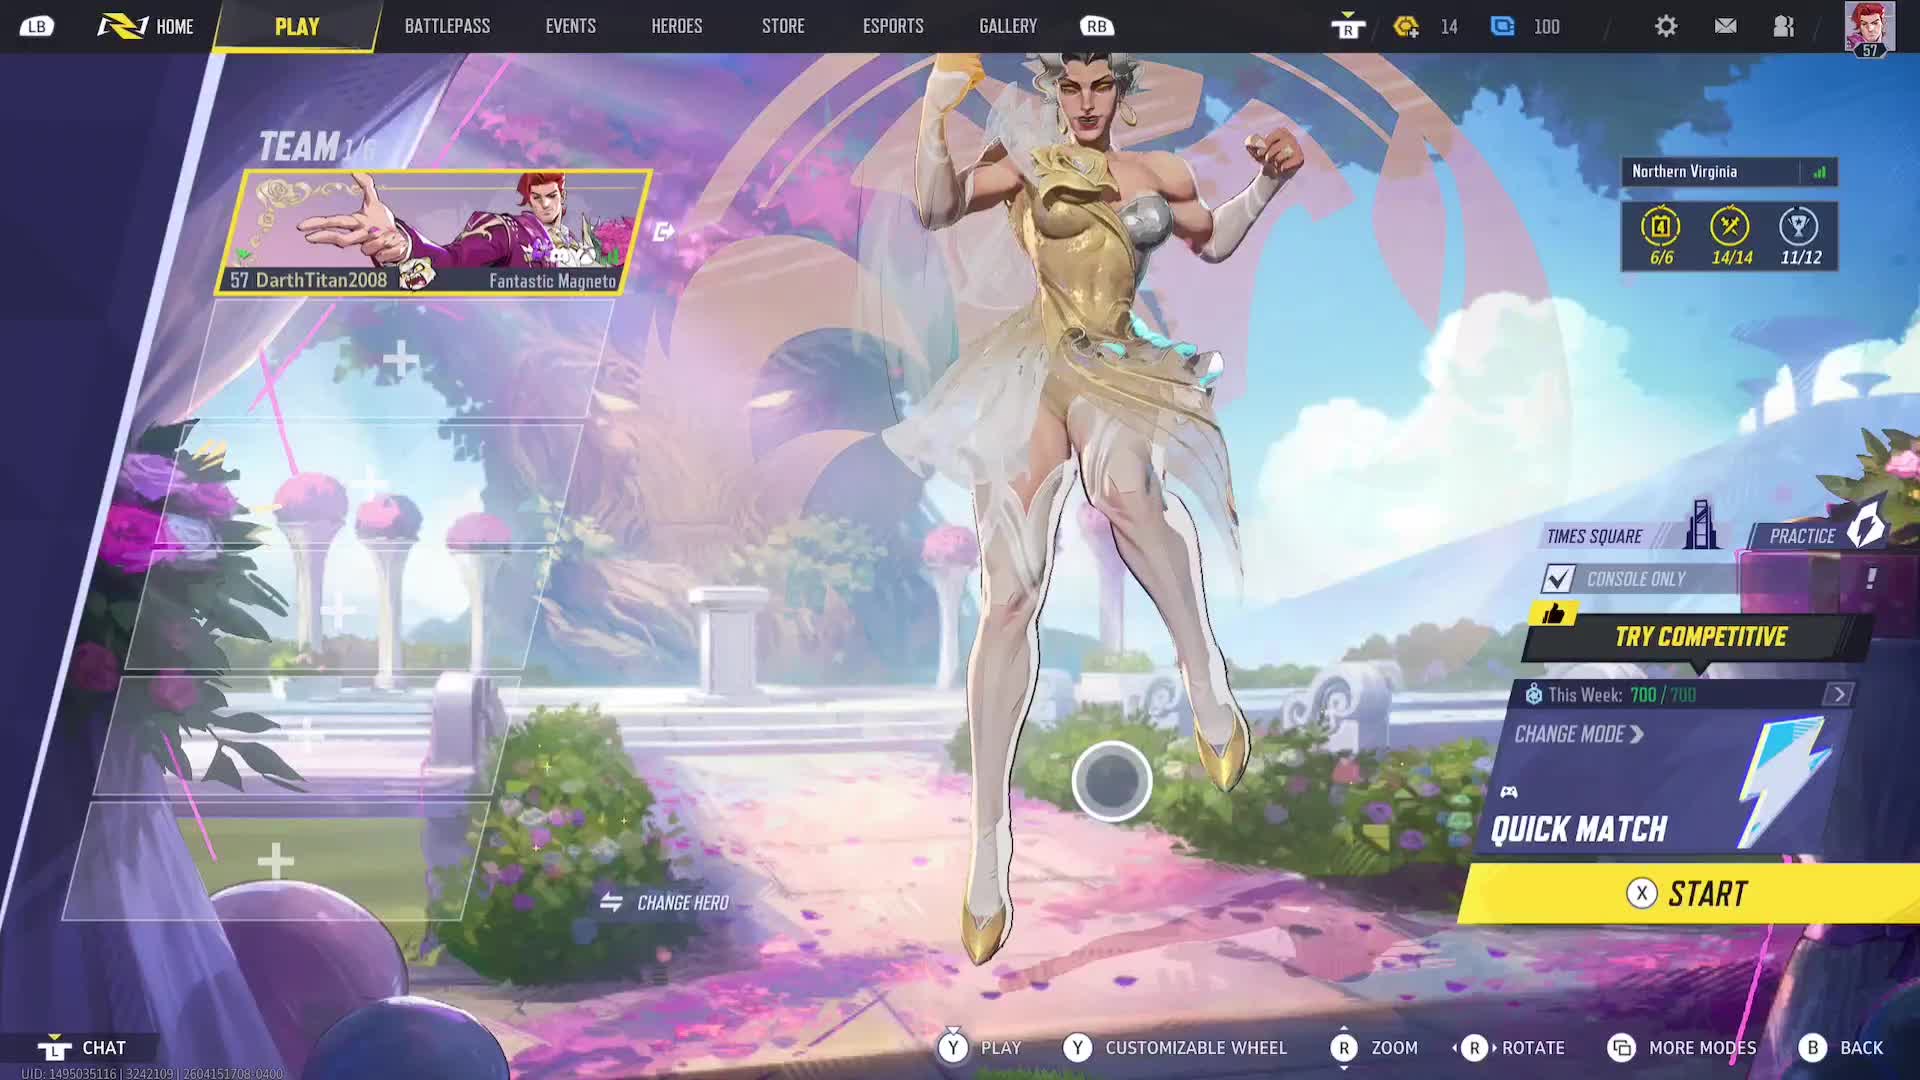Add teammate in the second team slot
The height and width of the screenshot is (1080, 1920).
pyautogui.click(x=400, y=359)
